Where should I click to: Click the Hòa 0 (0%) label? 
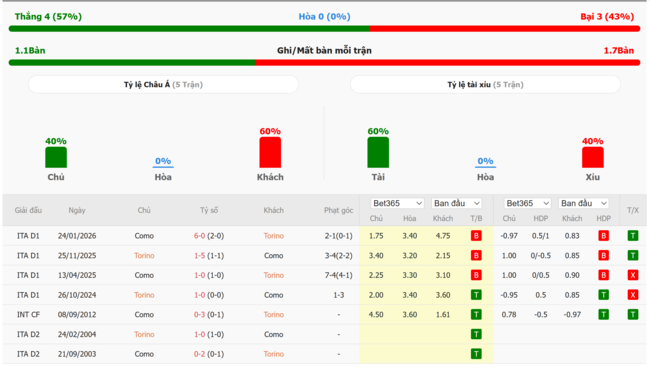(325, 17)
